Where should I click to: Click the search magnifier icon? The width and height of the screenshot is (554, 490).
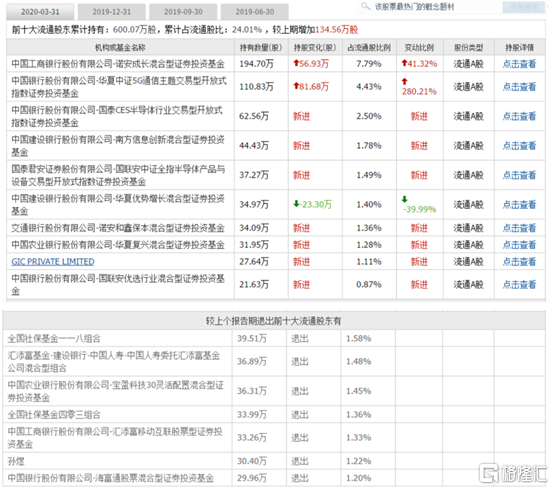coord(365,6)
